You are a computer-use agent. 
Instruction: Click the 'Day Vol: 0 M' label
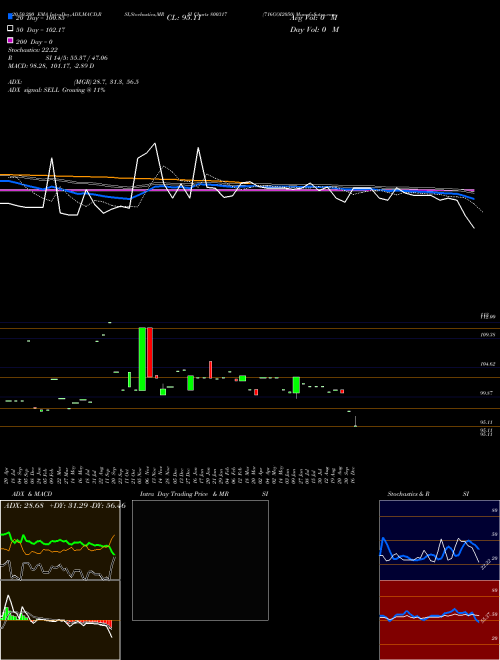(x=314, y=29)
